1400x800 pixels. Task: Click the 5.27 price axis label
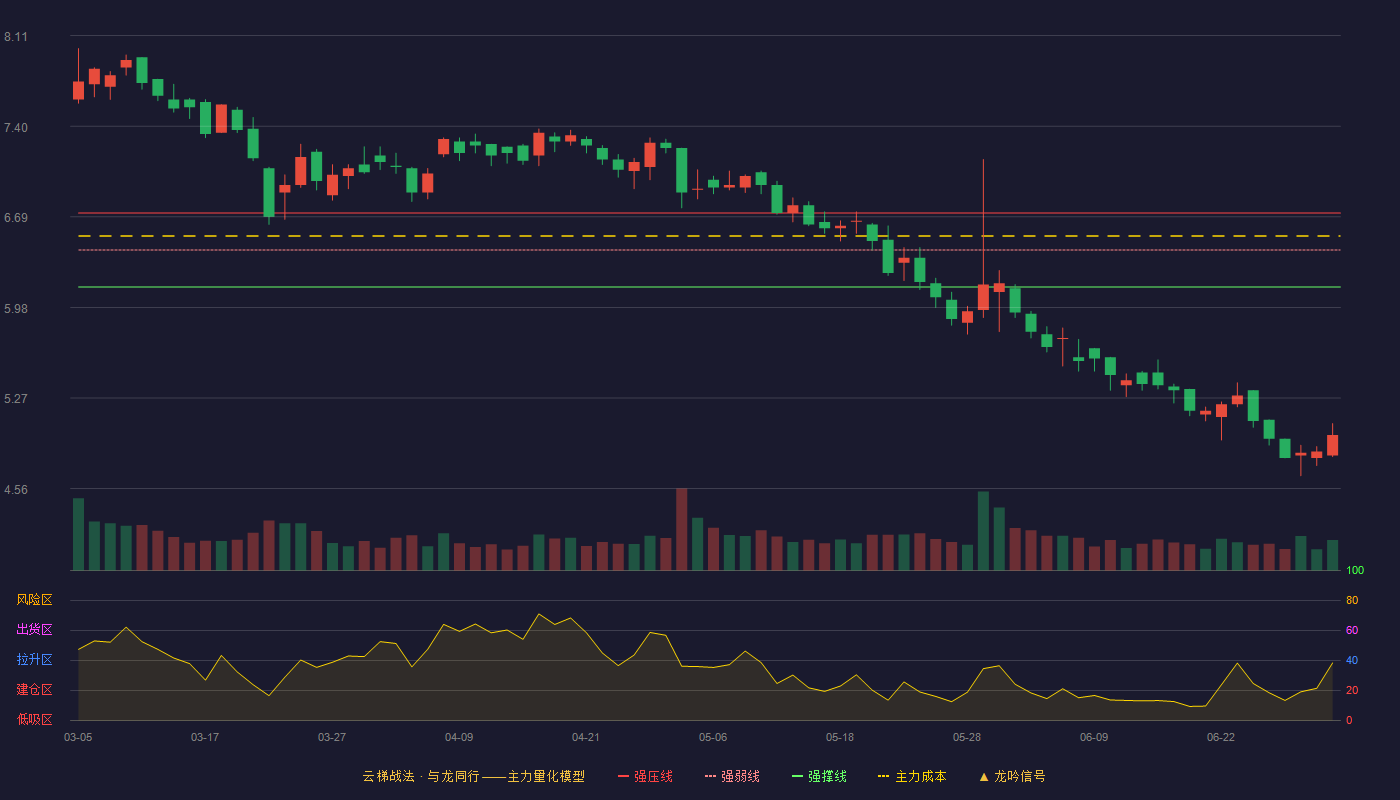[16, 399]
